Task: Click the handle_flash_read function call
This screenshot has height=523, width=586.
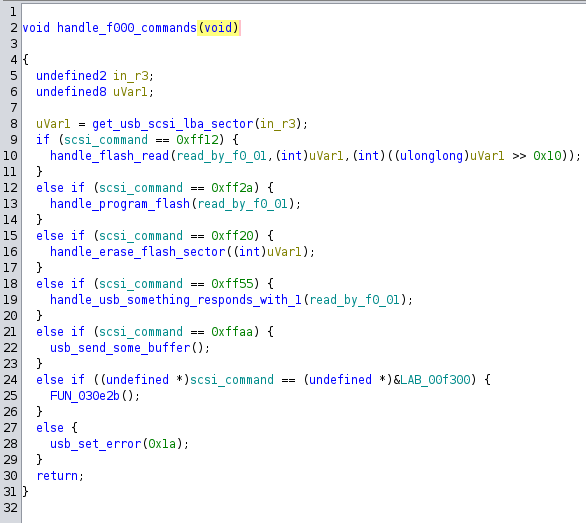Action: 110,156
